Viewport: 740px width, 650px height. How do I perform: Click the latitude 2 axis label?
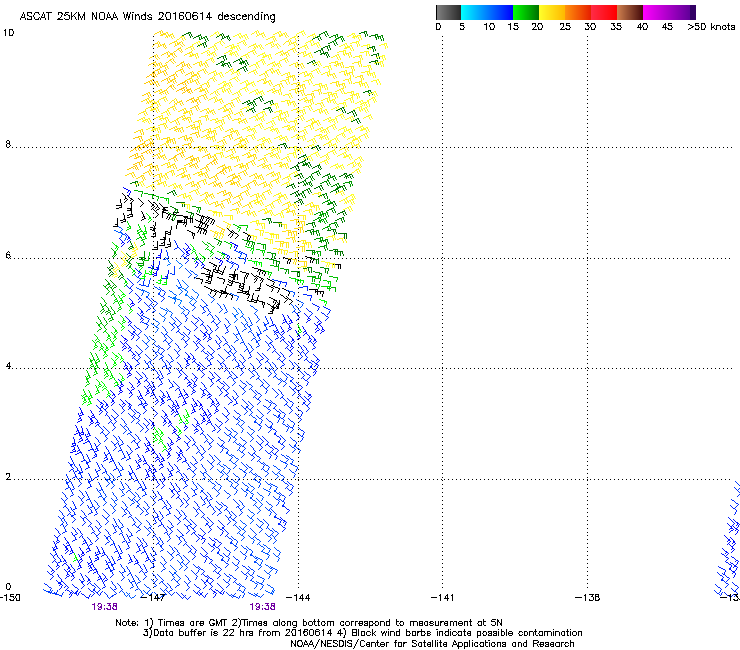8,477
